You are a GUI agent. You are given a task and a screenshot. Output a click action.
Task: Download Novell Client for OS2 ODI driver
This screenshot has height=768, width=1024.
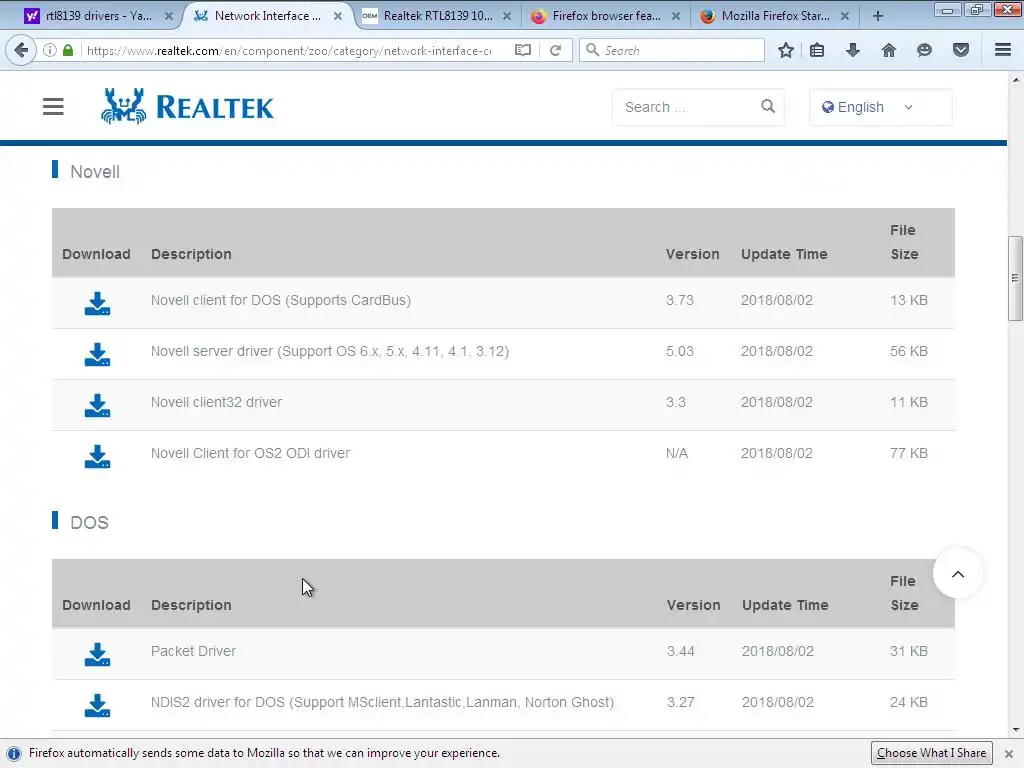[x=97, y=456]
